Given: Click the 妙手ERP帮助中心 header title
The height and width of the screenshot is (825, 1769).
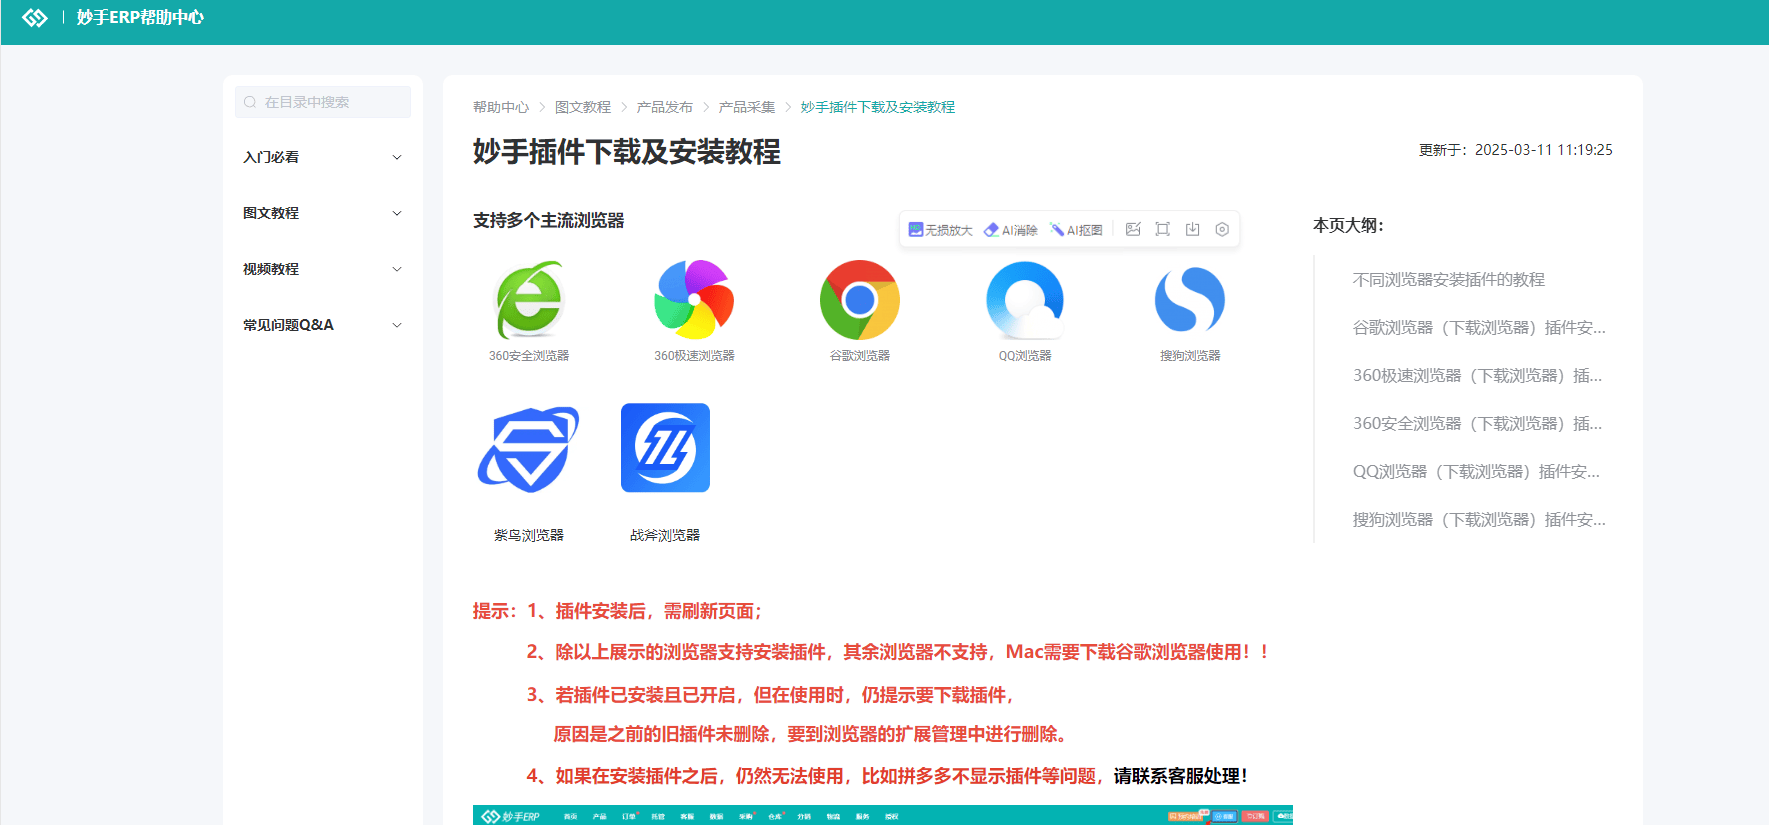Looking at the screenshot, I should click(x=140, y=18).
